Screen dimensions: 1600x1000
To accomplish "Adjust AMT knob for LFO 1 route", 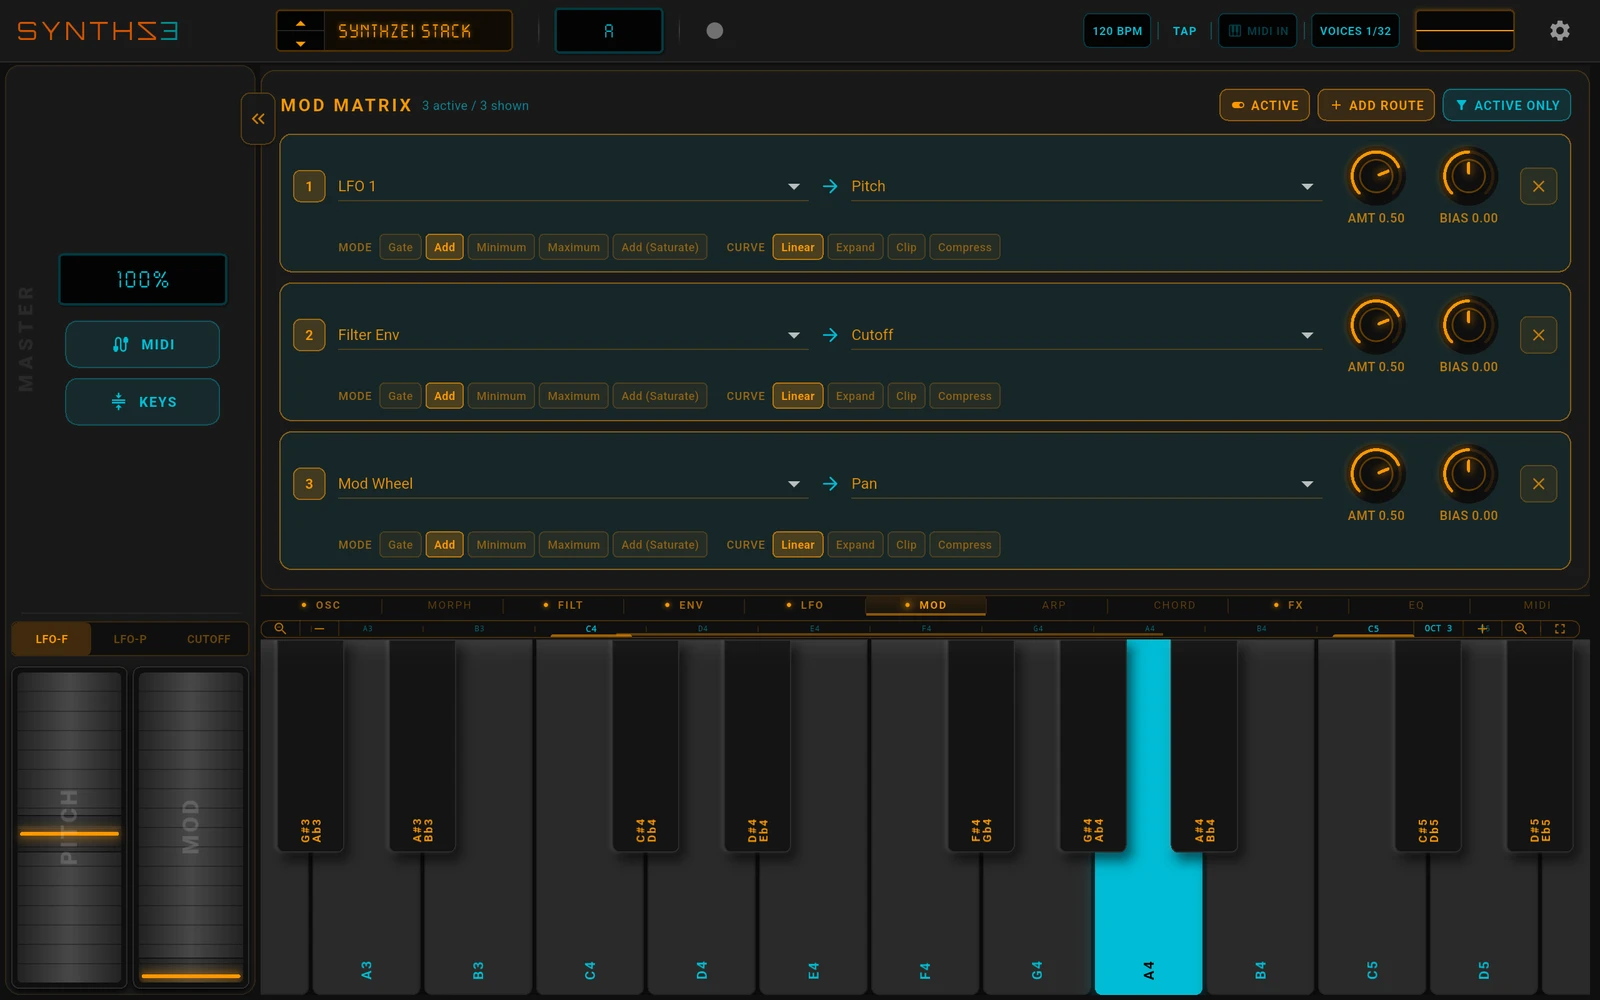I will 1376,177.
